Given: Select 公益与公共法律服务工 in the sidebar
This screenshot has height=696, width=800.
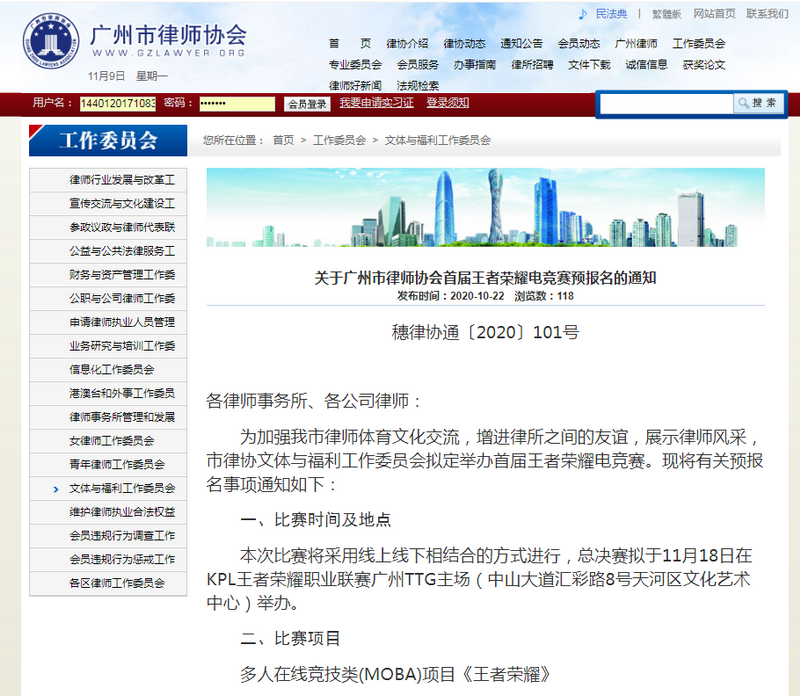Looking at the screenshot, I should tap(108, 251).
